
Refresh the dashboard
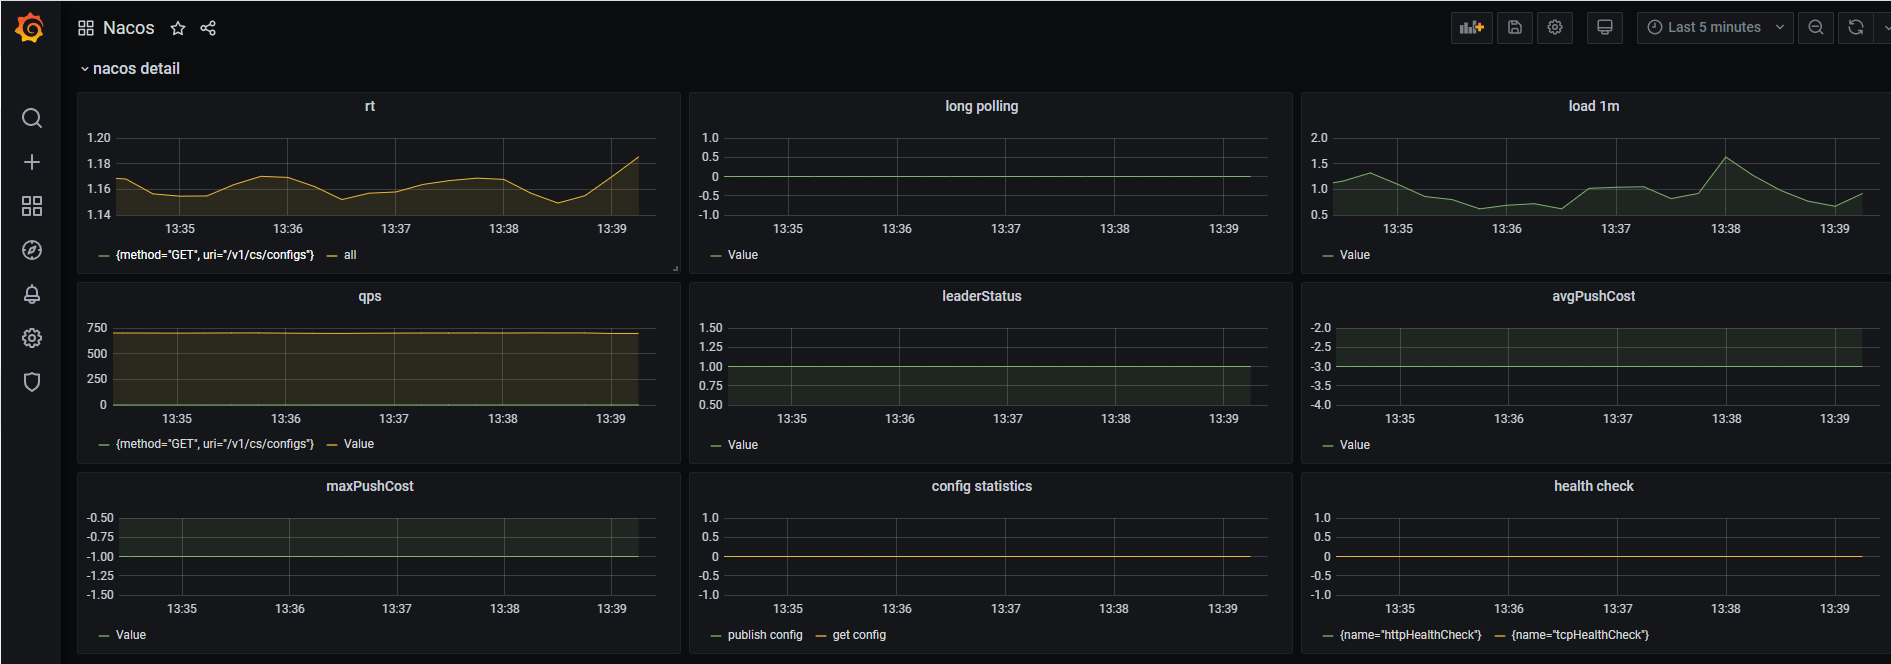[x=1856, y=28]
